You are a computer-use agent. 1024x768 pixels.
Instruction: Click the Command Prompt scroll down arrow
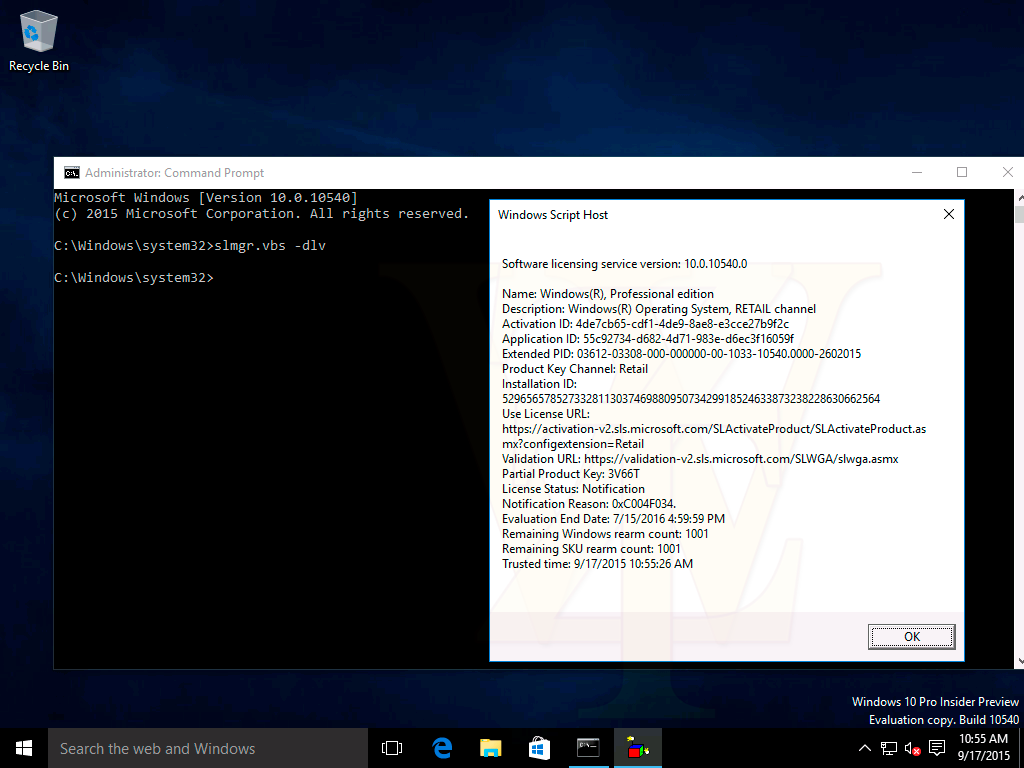1019,661
